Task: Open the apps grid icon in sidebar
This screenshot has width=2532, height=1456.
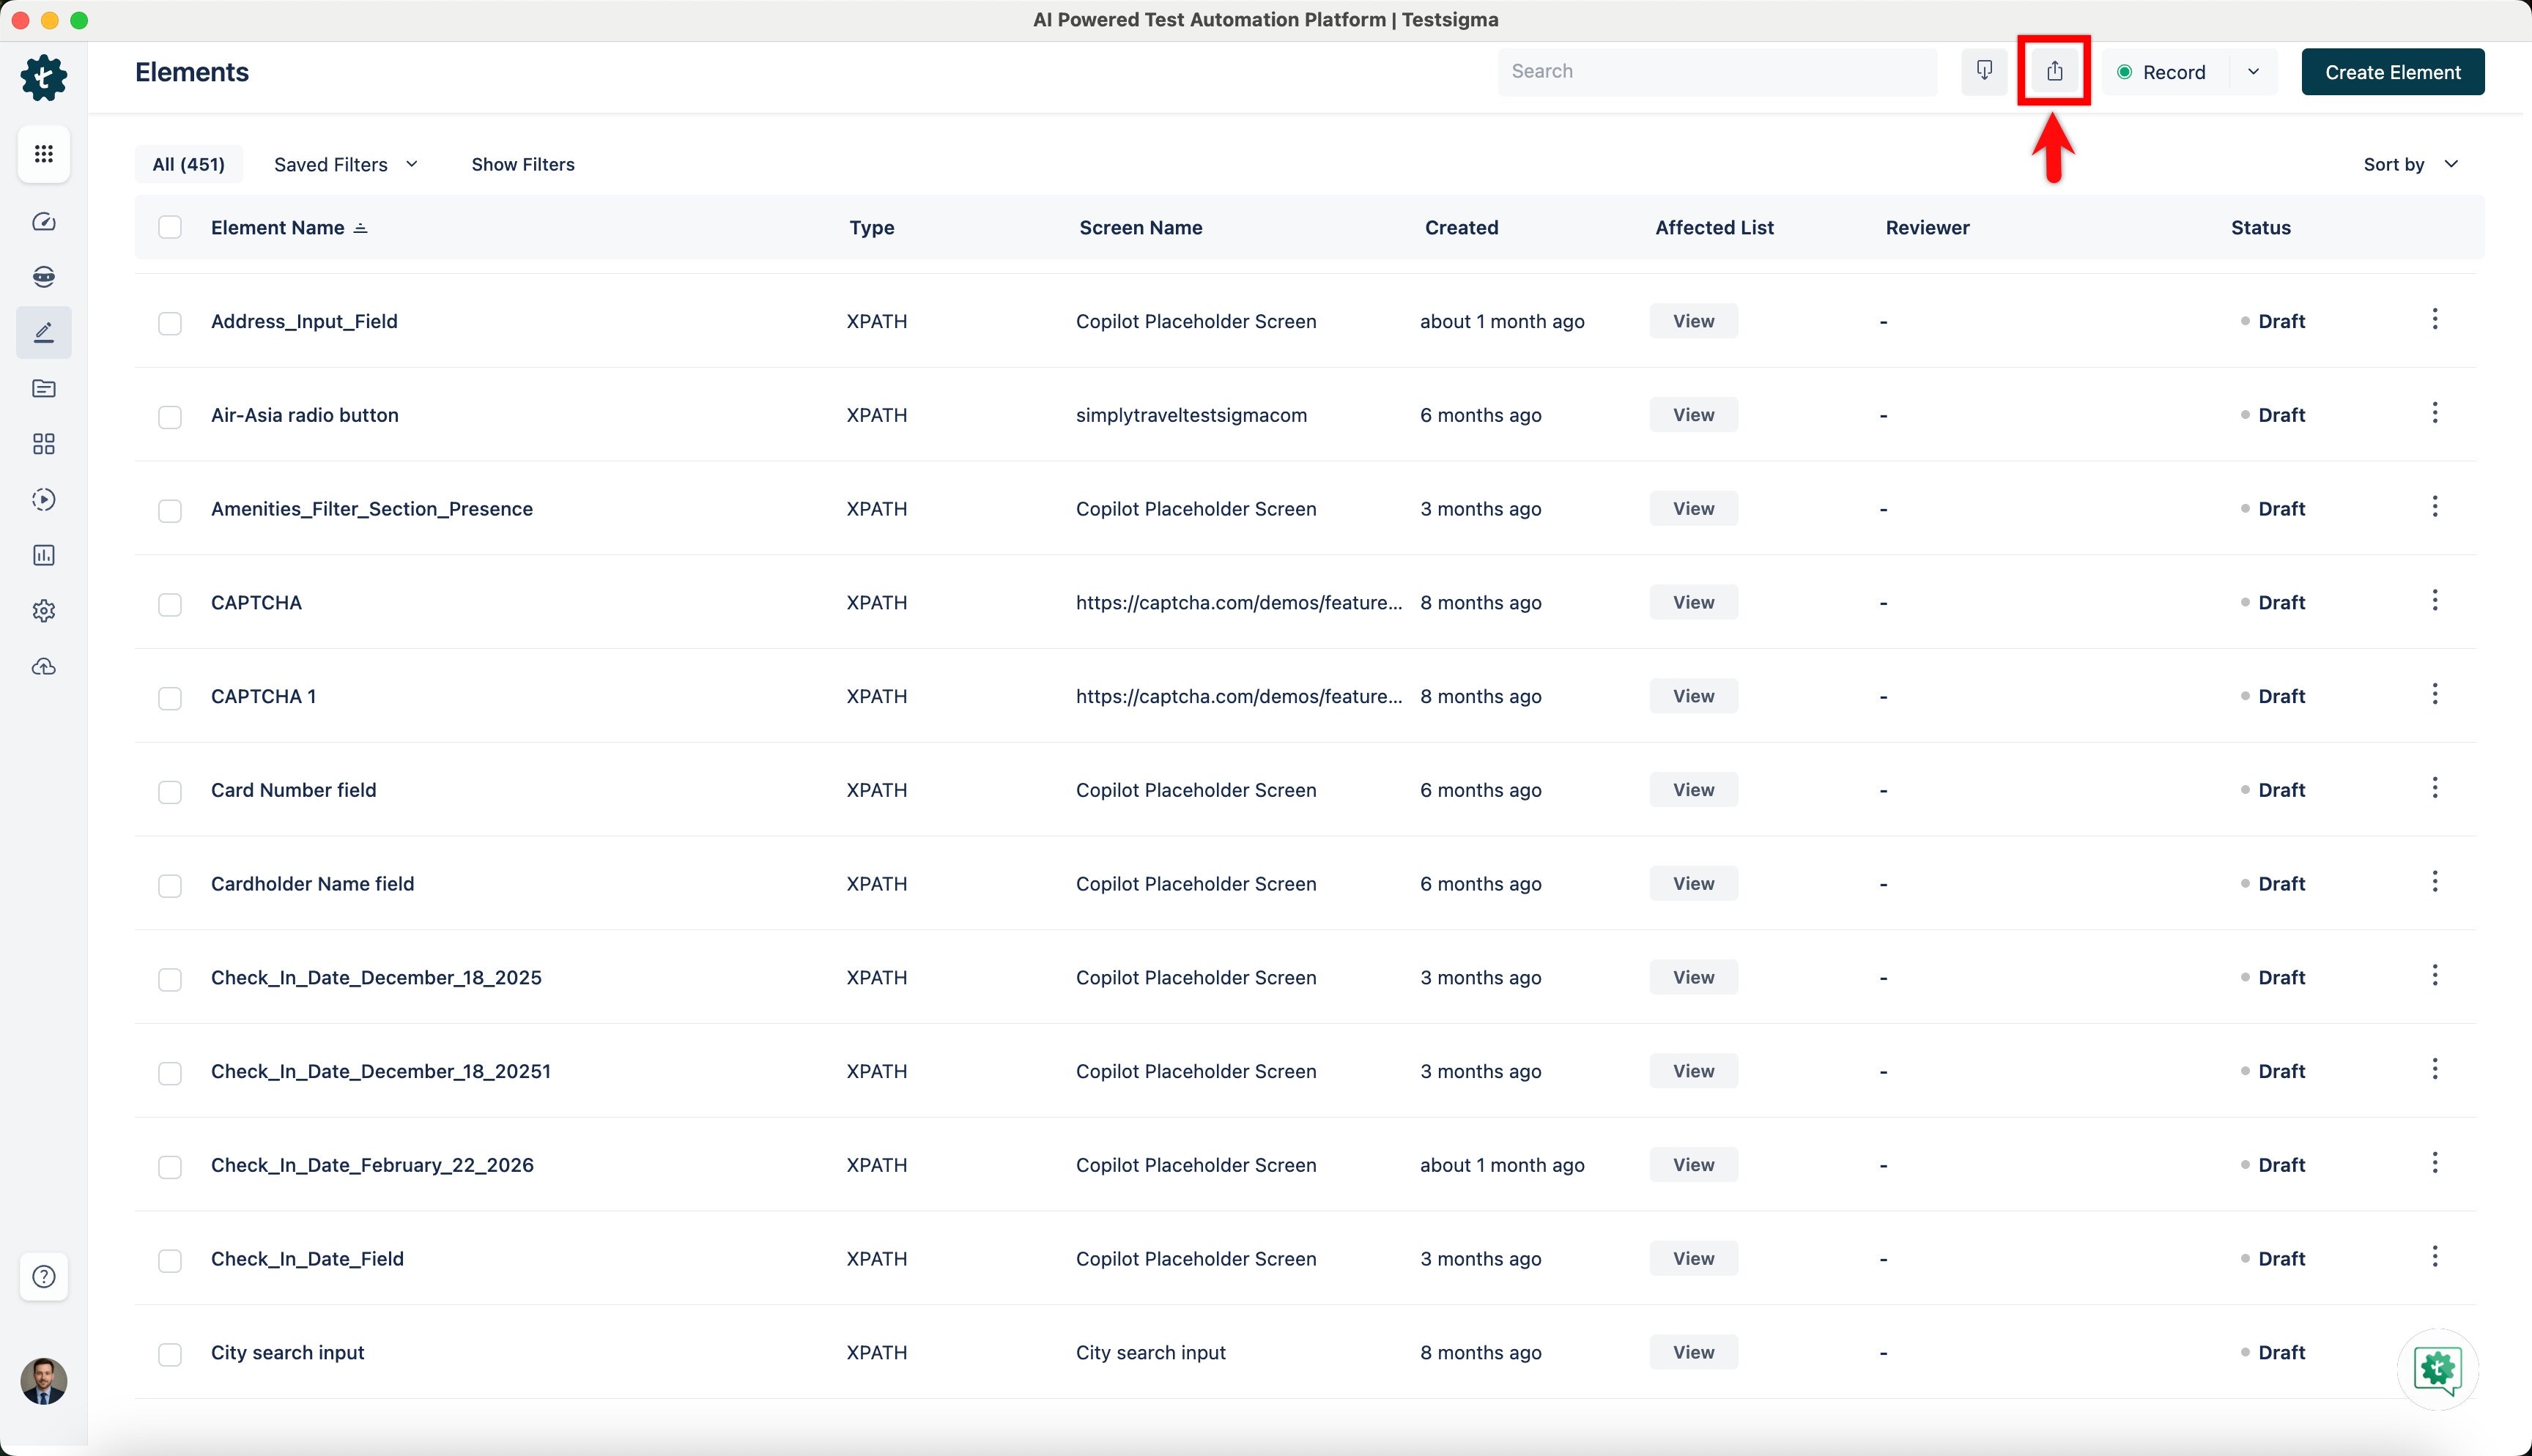Action: tap(43, 153)
